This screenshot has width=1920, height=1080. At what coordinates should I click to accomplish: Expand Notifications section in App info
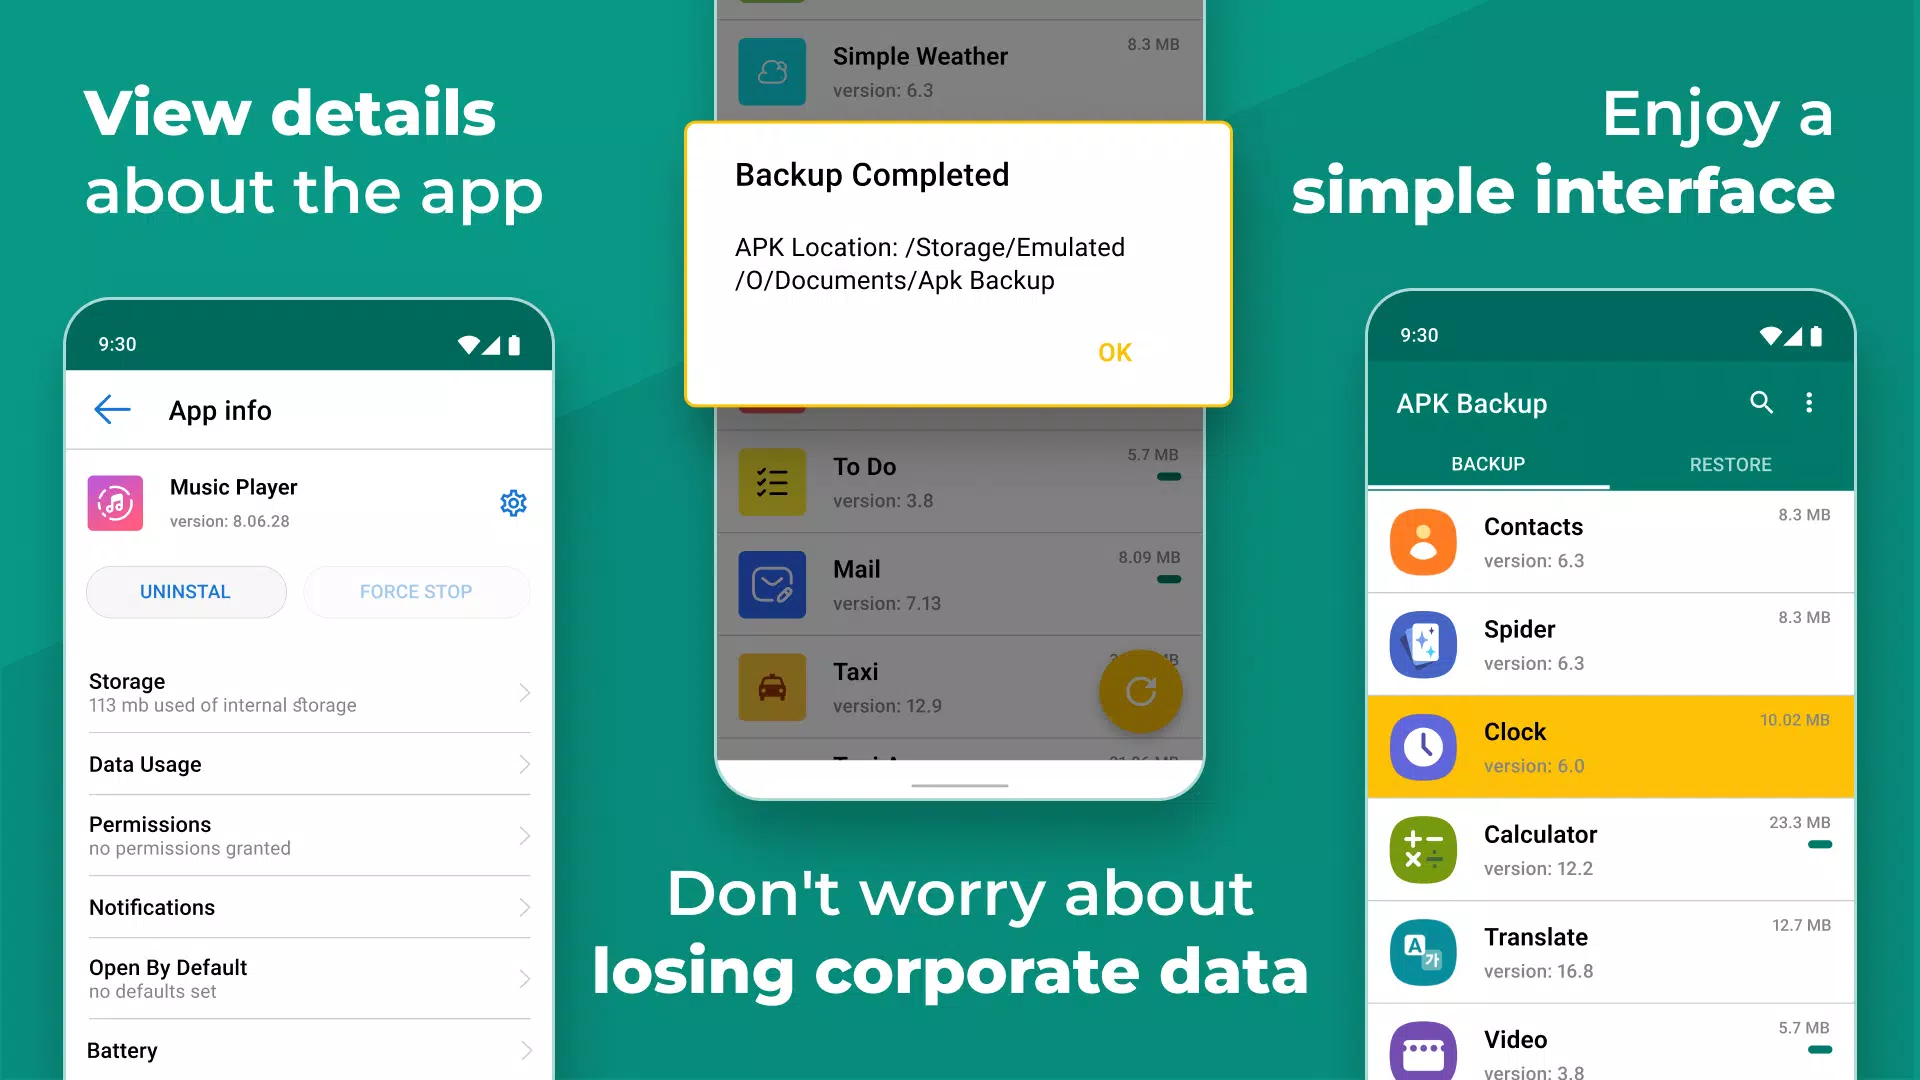coord(307,907)
